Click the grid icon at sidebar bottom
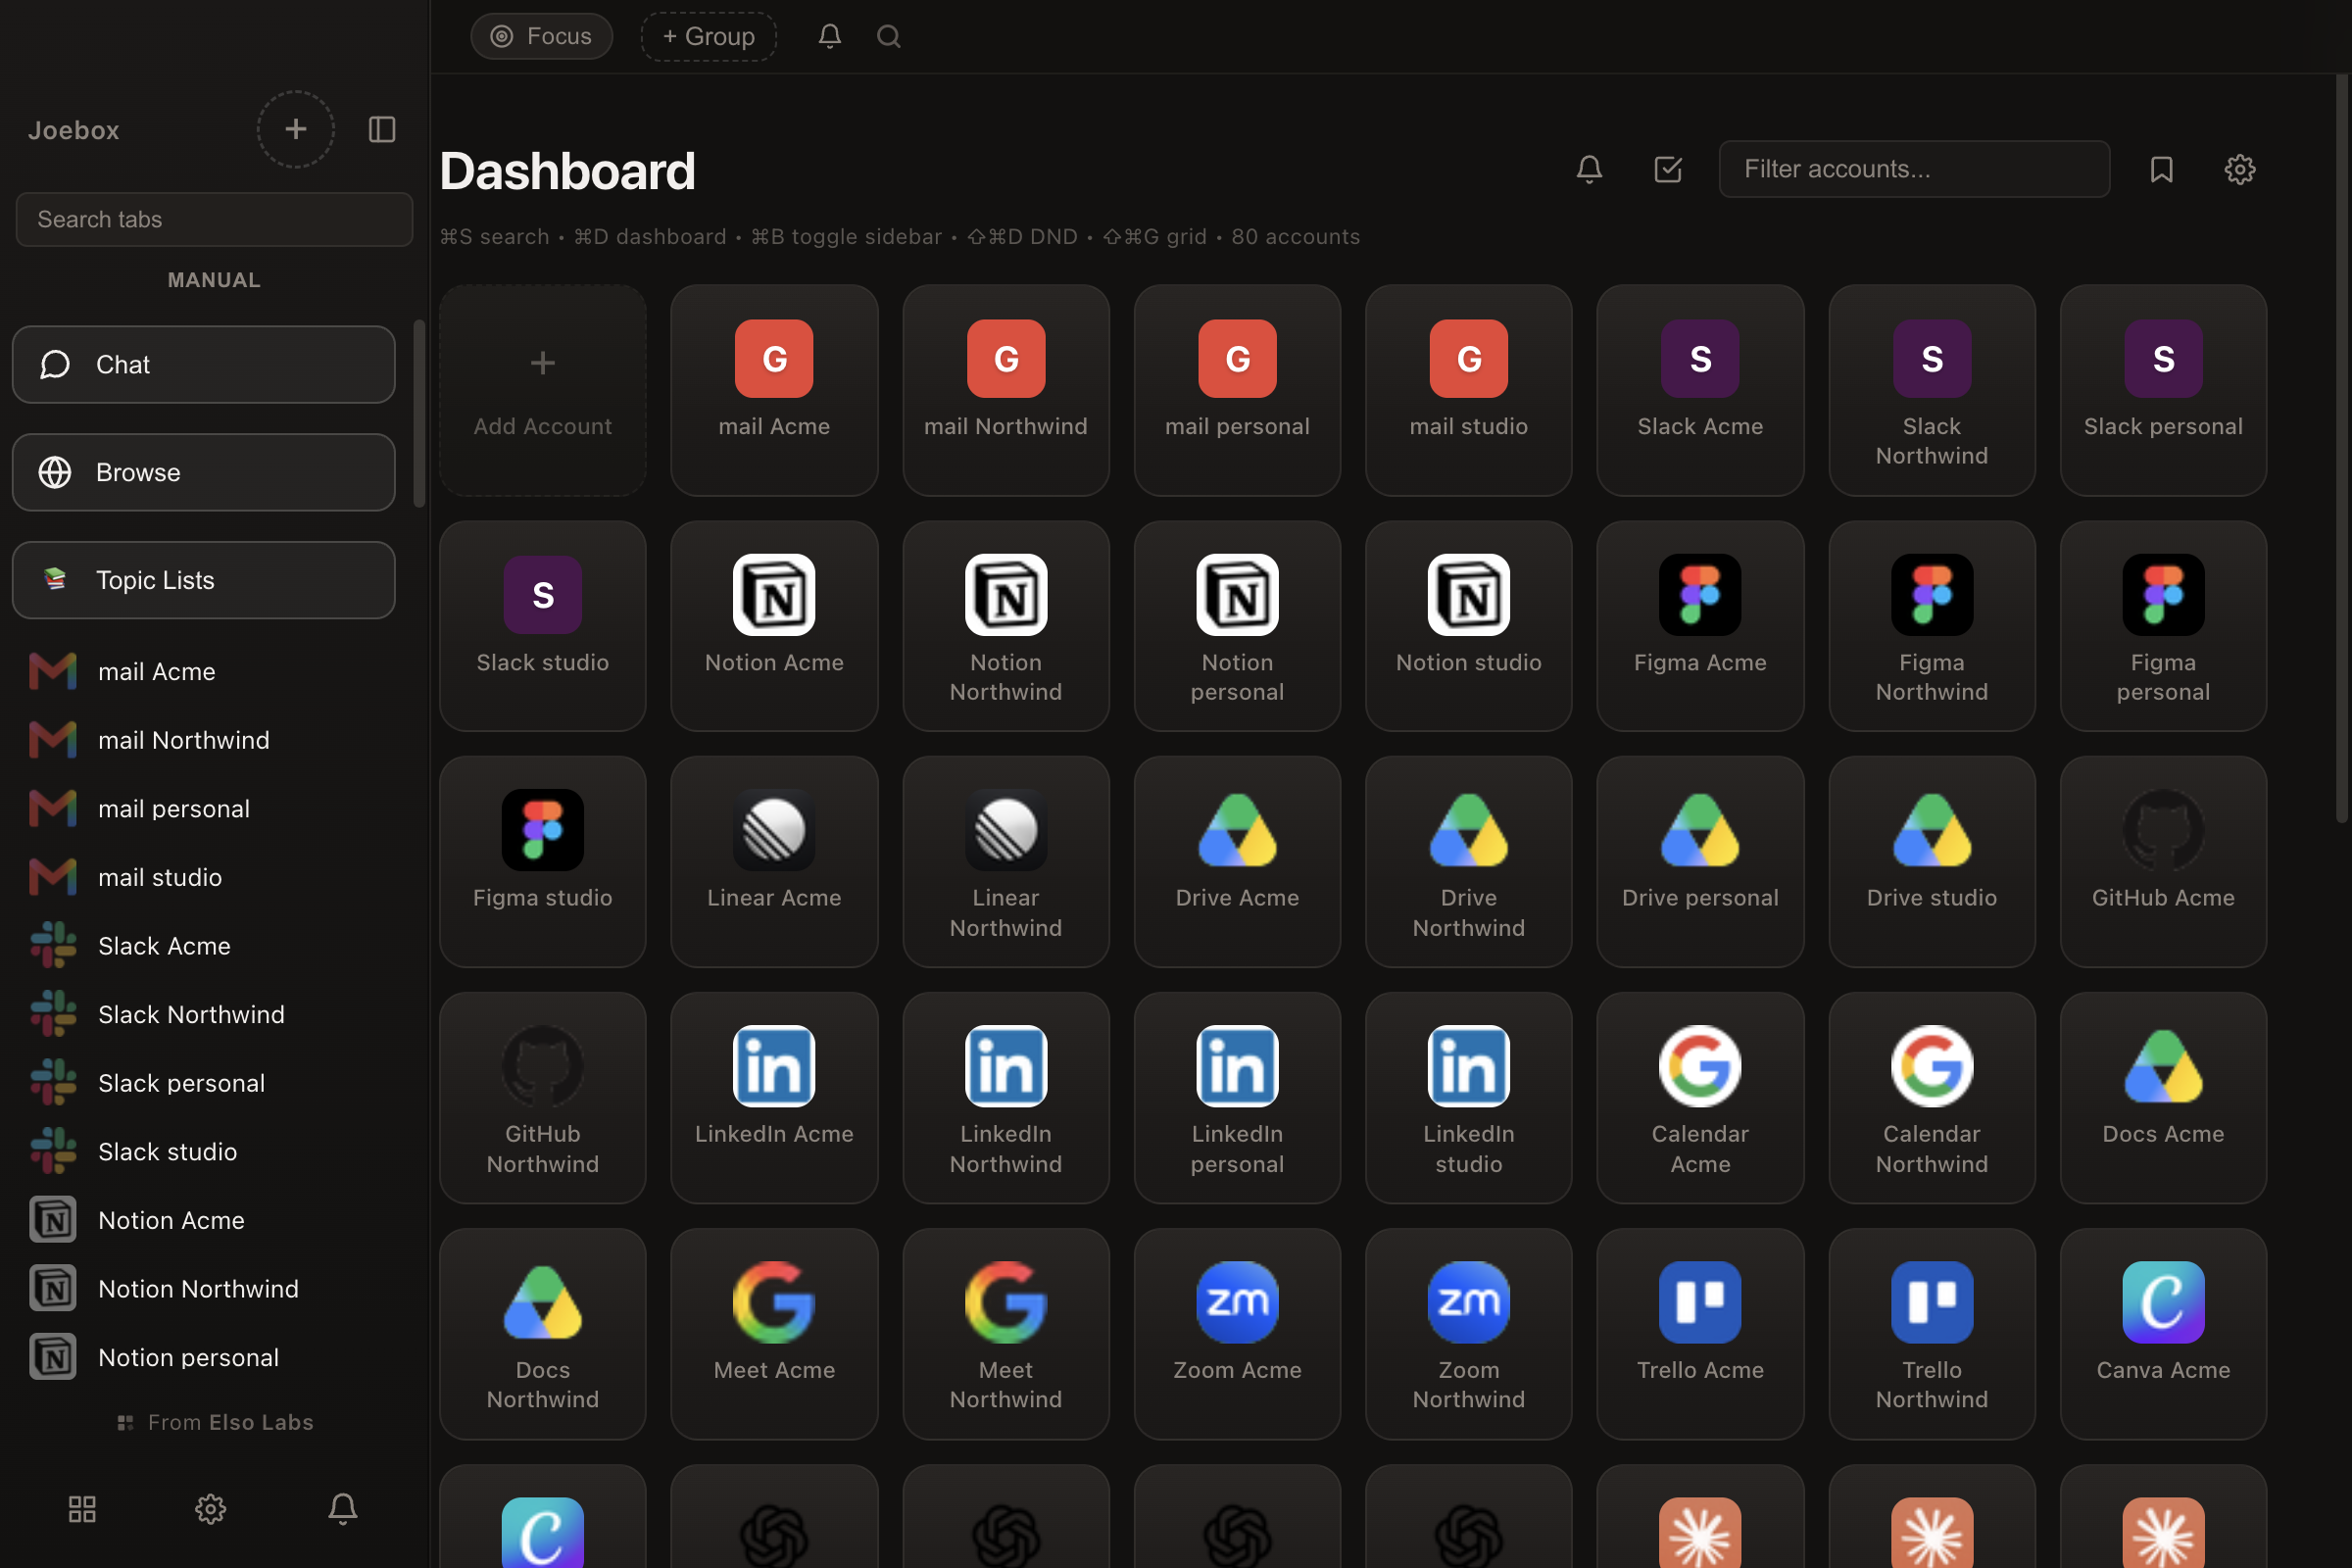 click(x=82, y=1508)
